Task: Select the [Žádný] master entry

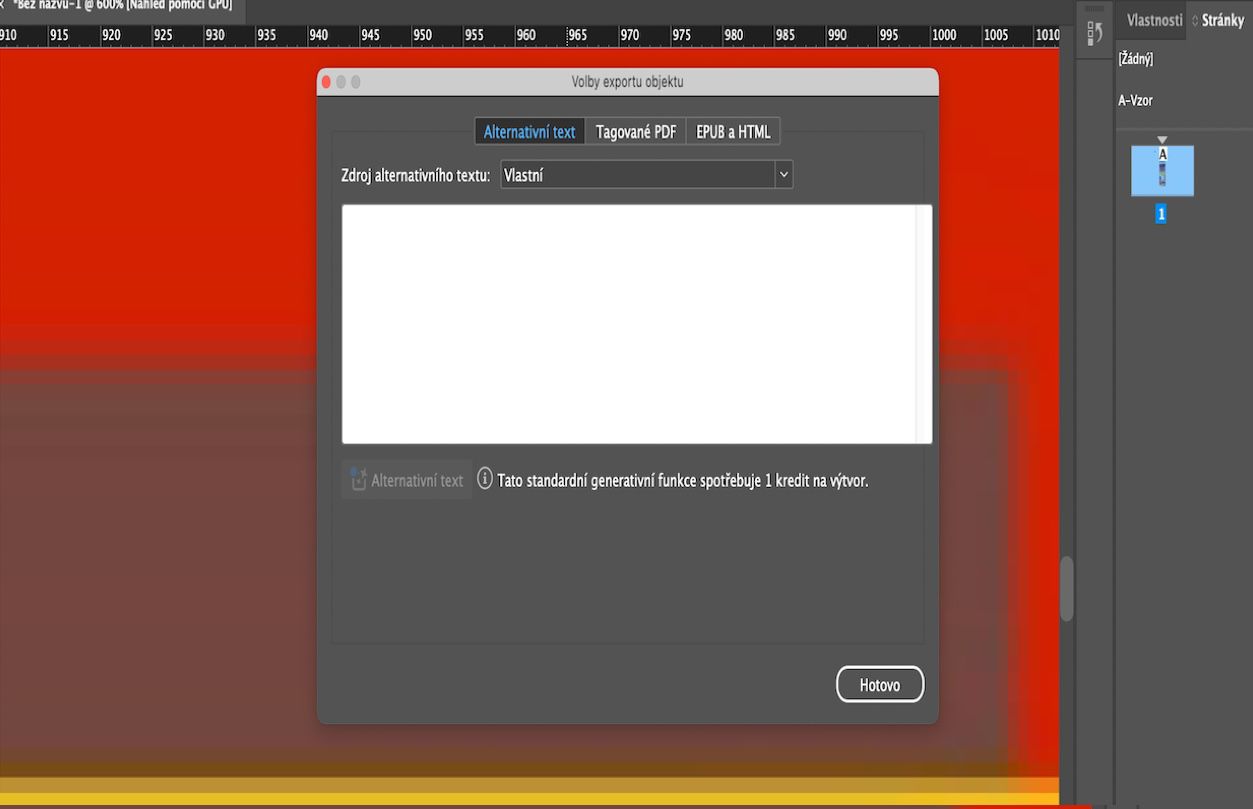Action: pyautogui.click(x=1136, y=61)
